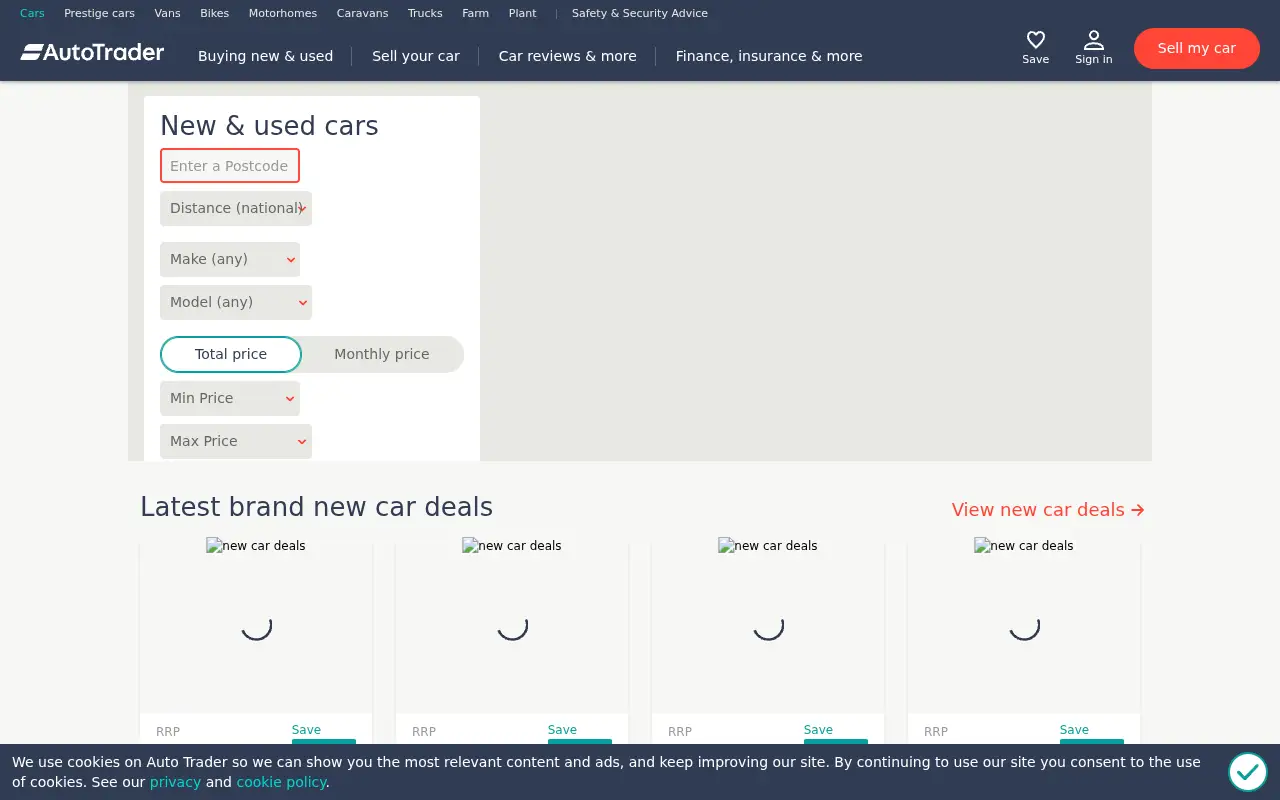Screen dimensions: 1280x800
Task: Open the Caravans section
Action: click(362, 13)
